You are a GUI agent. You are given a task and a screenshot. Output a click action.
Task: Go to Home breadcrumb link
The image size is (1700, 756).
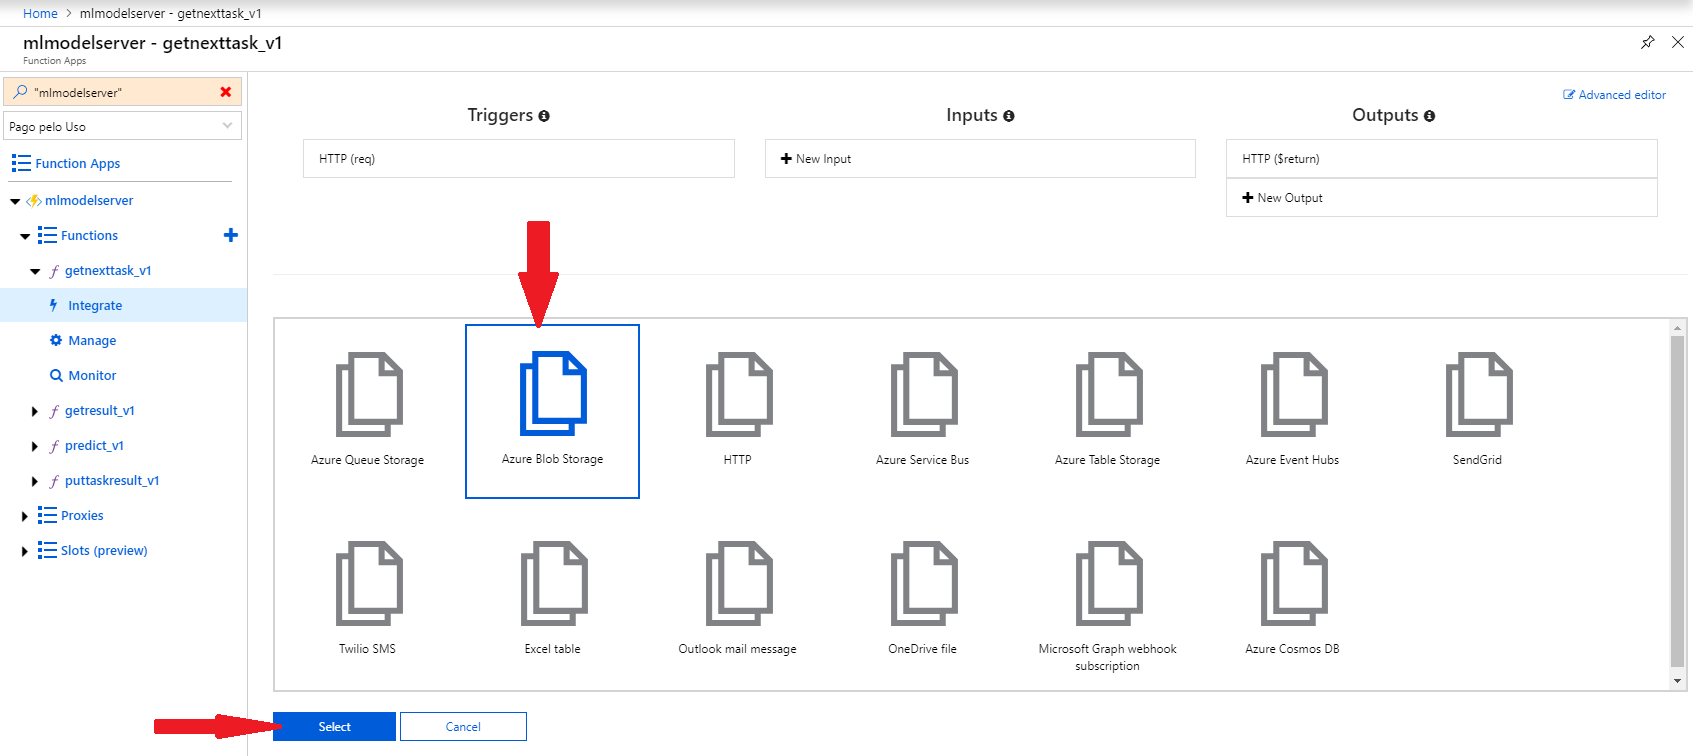pos(40,13)
